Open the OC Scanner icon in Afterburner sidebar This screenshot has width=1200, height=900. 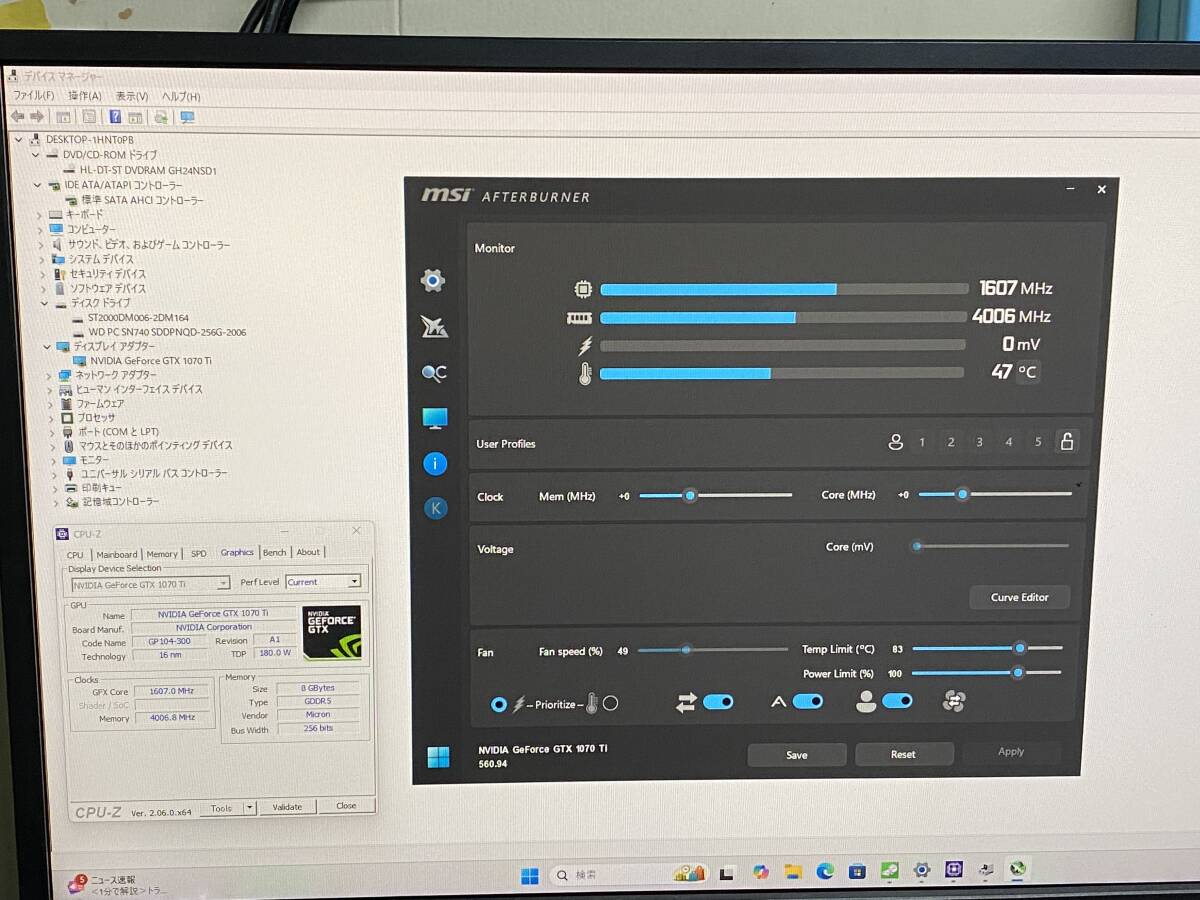point(434,373)
